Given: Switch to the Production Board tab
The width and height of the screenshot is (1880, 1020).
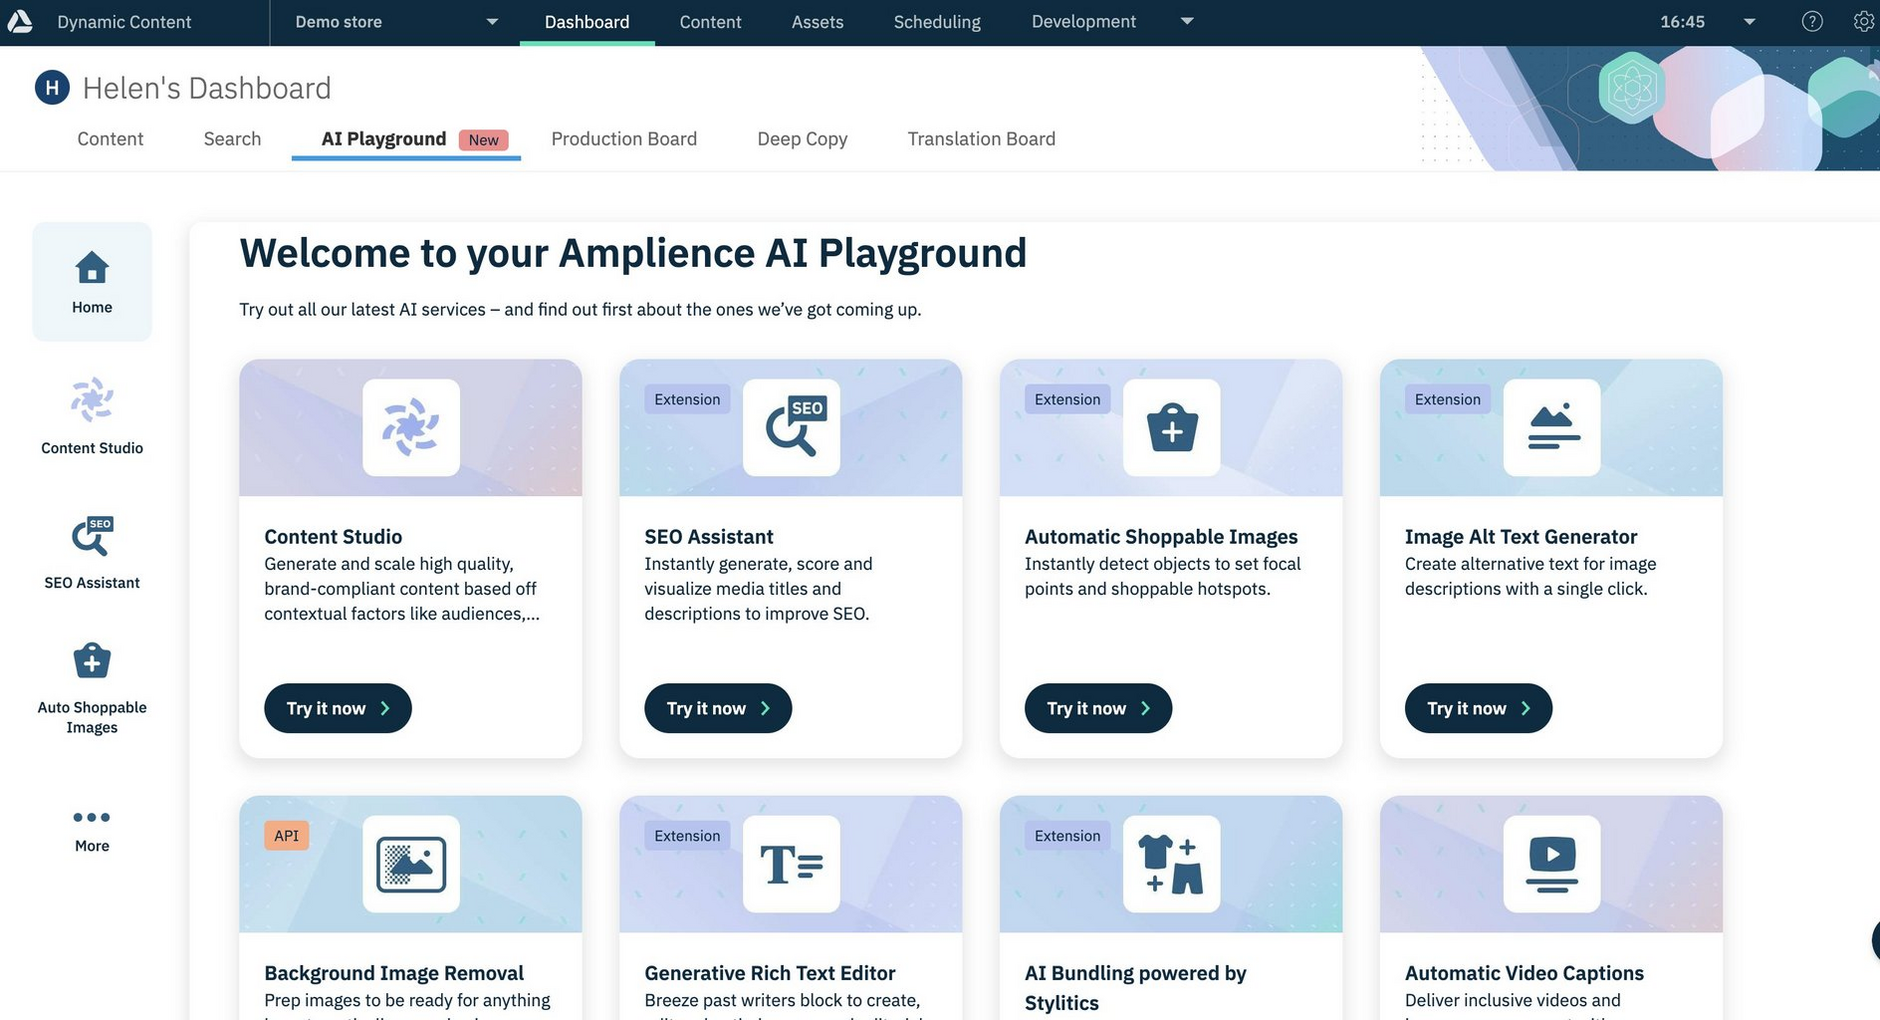Looking at the screenshot, I should coord(624,139).
